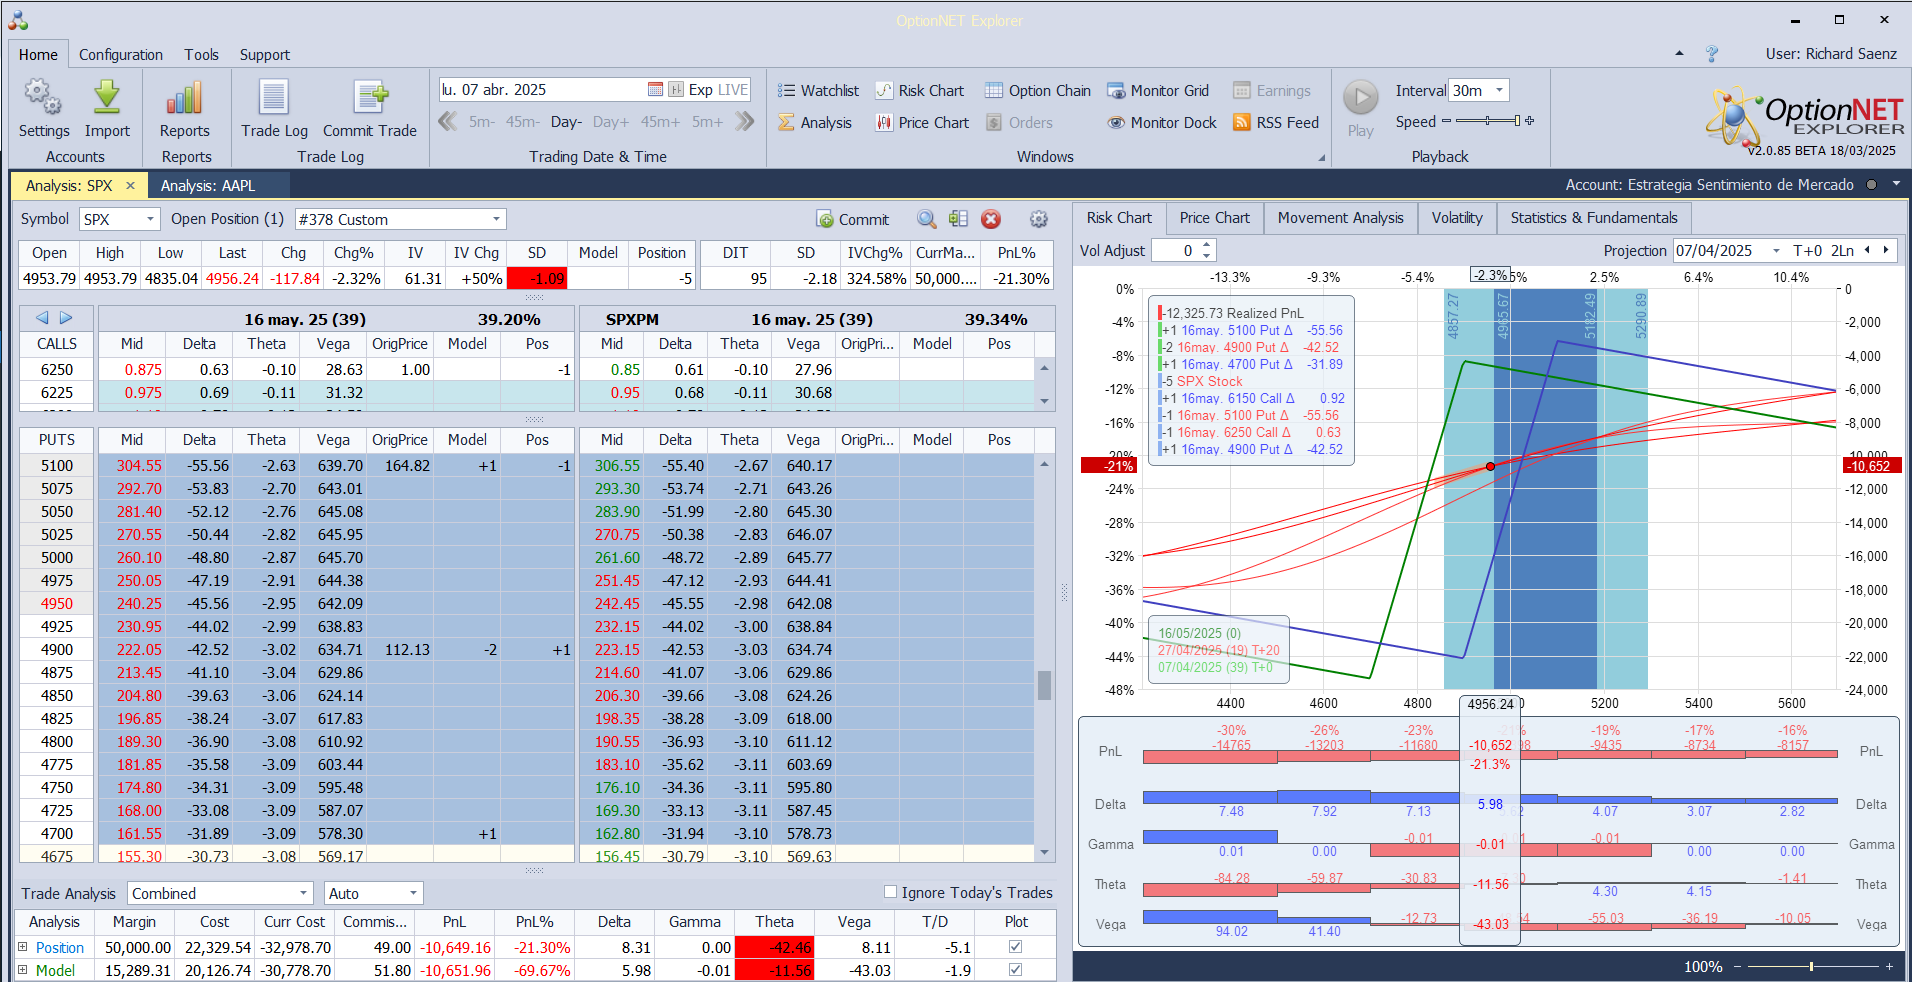Screen dimensions: 1912x982
Task: Switch to the Configuration ribbon tab
Action: coord(121,55)
